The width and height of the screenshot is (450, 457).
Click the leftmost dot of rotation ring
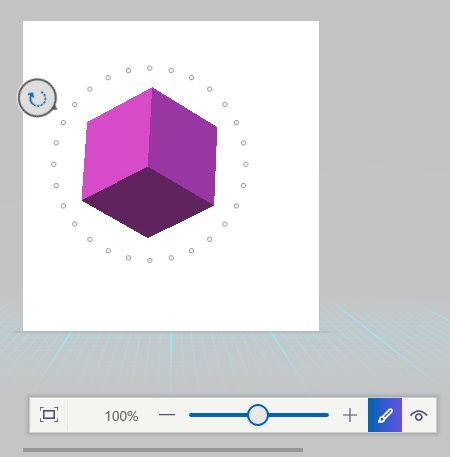pyautogui.click(x=54, y=164)
